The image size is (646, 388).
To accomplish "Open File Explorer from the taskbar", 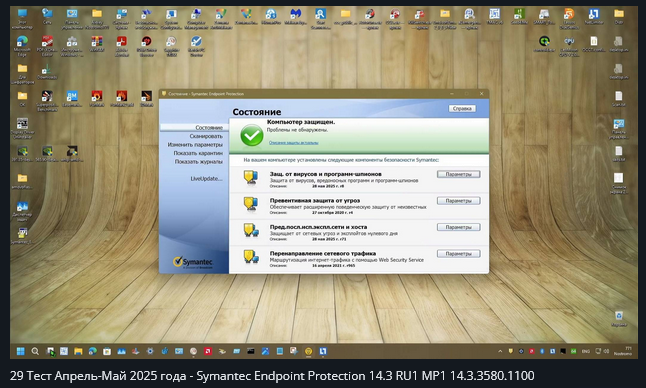I will pos(78,351).
